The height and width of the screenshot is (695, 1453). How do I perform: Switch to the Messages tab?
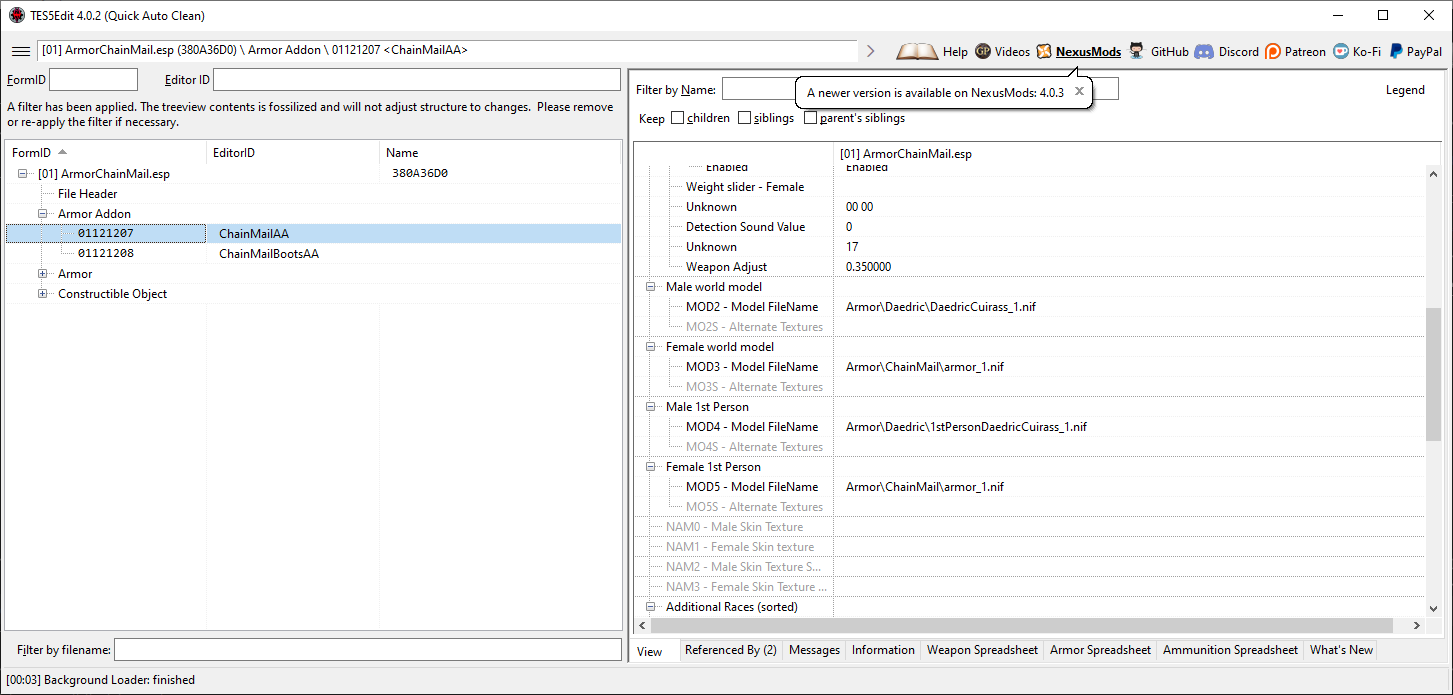[x=814, y=650]
